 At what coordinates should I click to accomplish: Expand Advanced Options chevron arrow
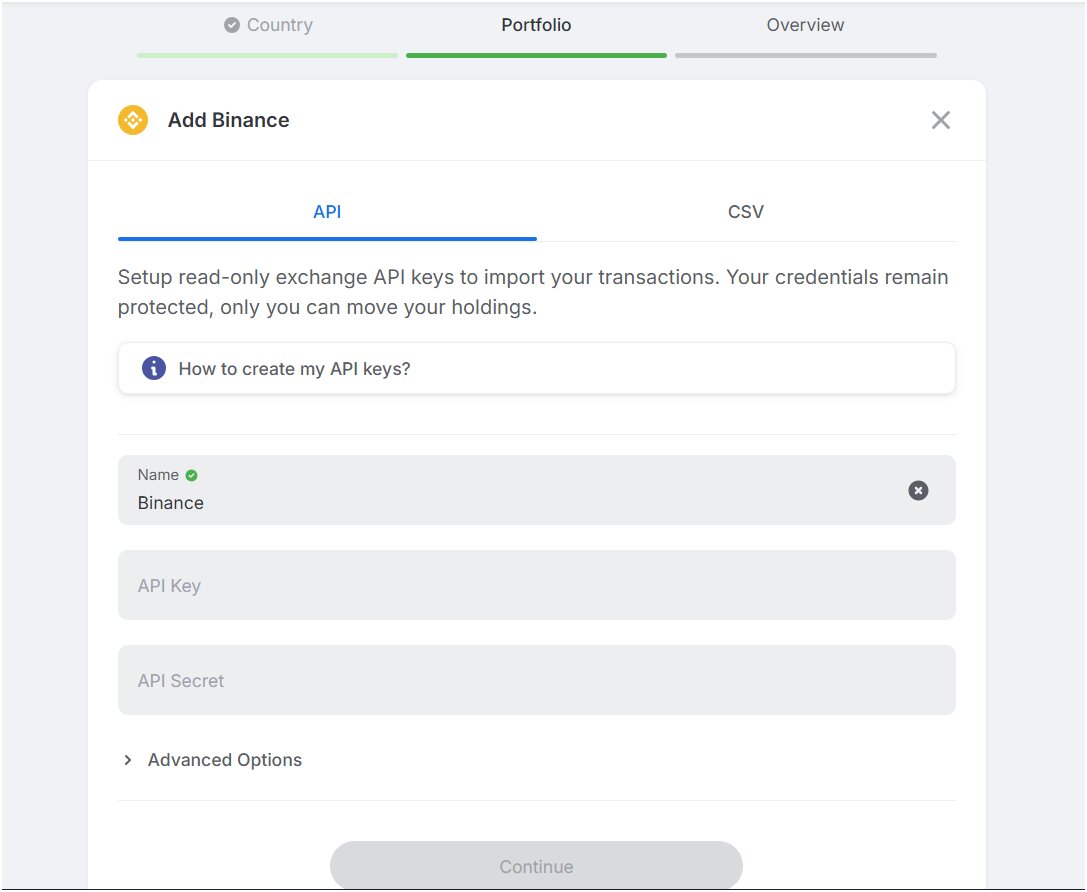(x=128, y=760)
